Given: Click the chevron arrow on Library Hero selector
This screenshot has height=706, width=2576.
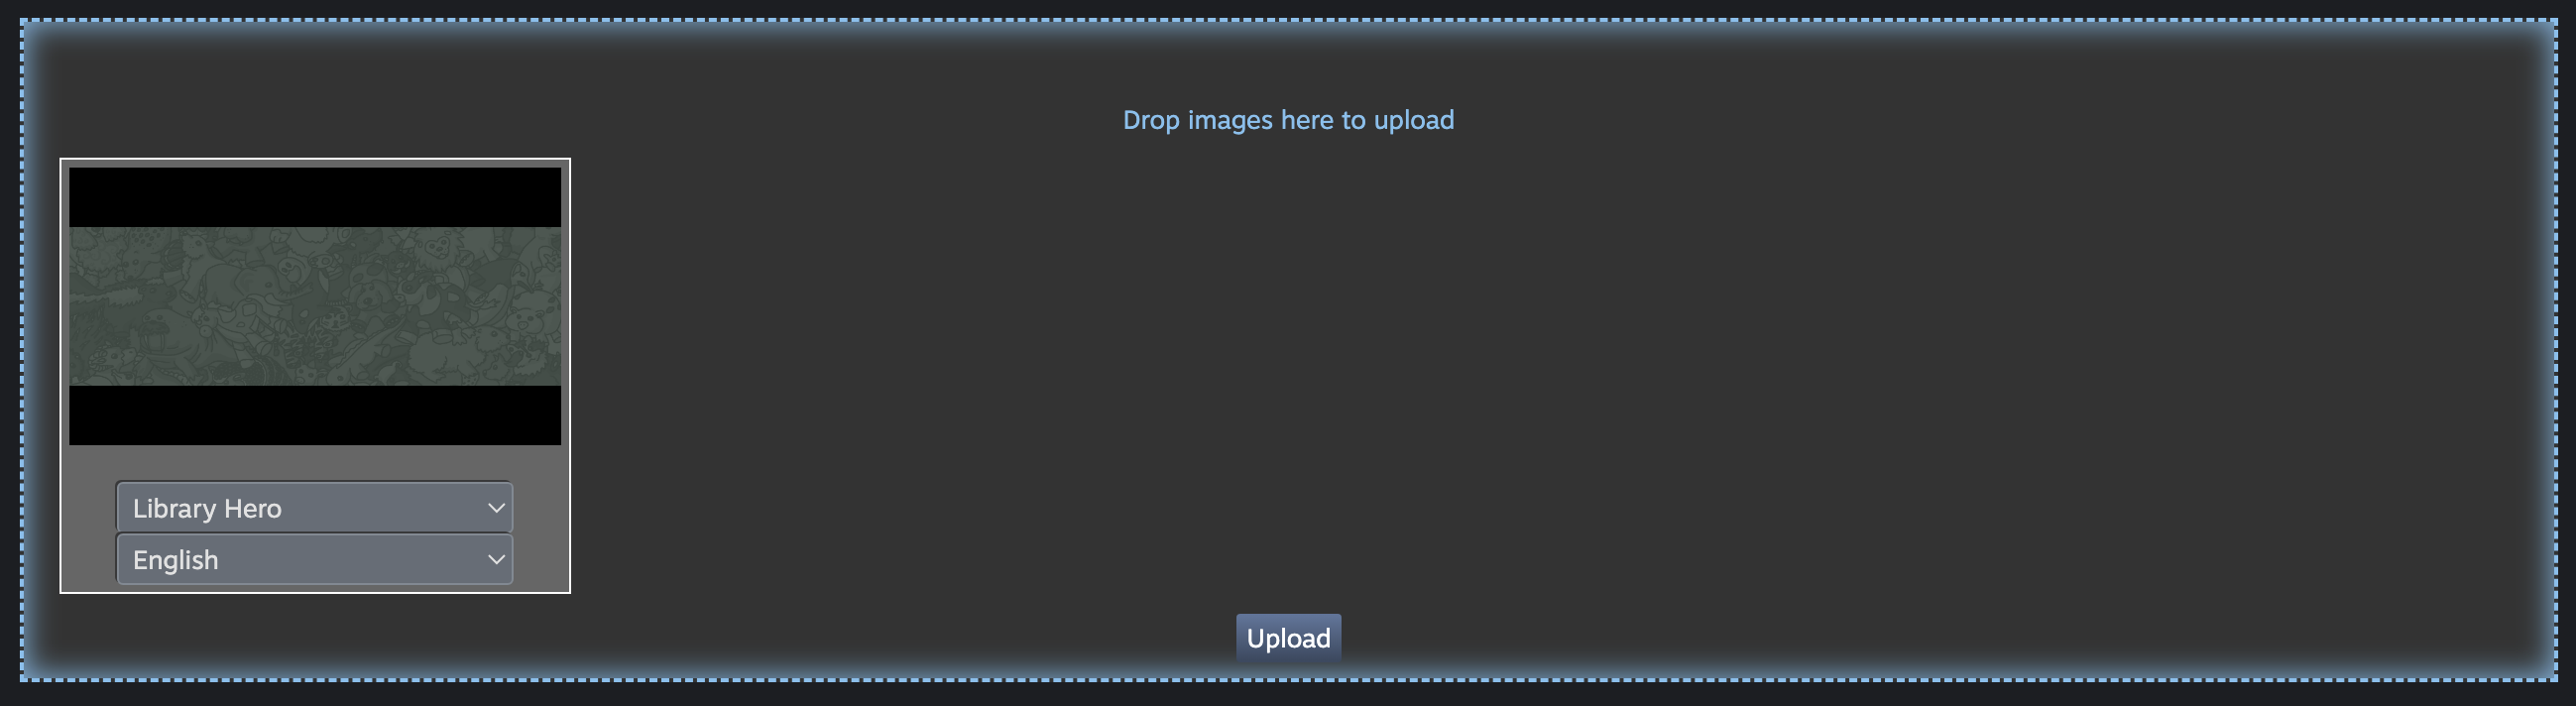Looking at the screenshot, I should point(495,508).
